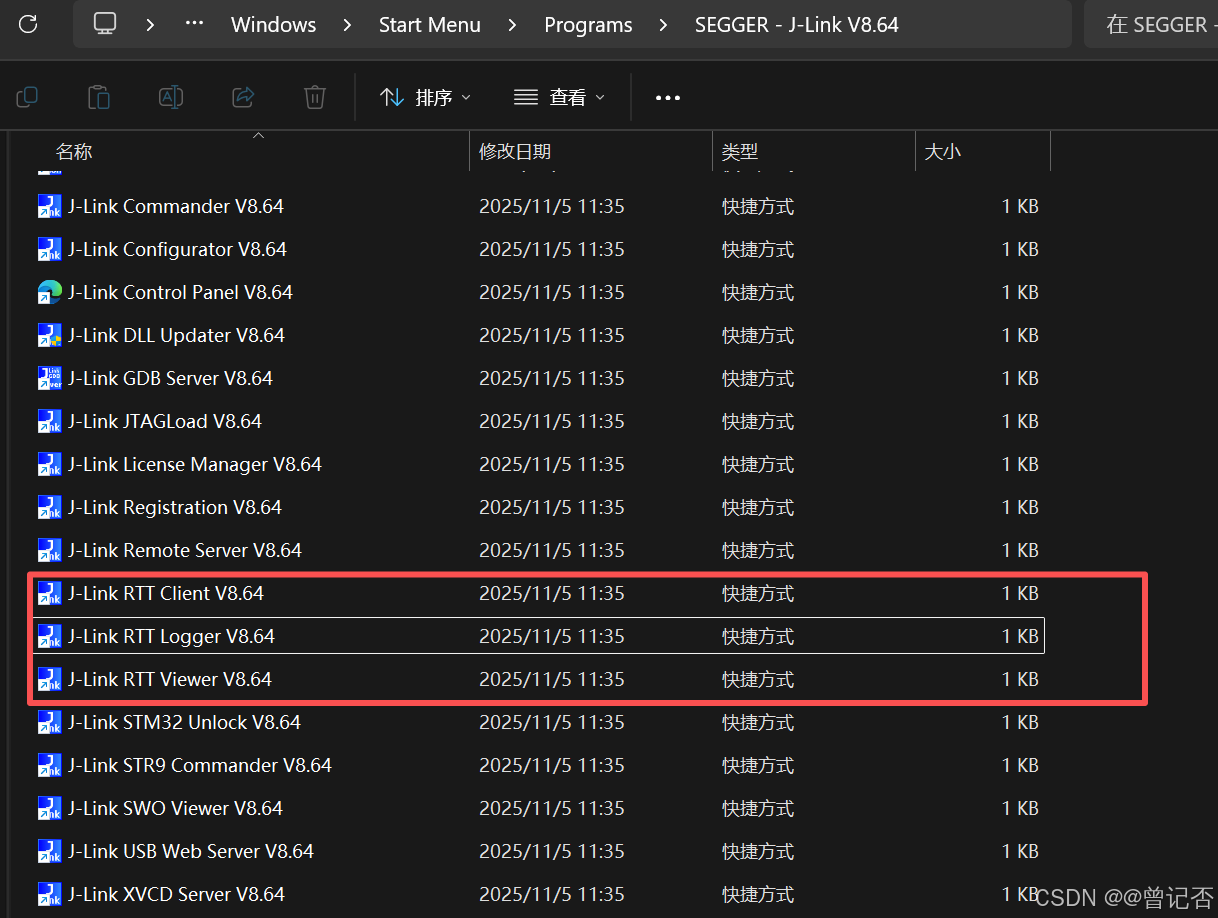Click the delete trash icon in the toolbar
Viewport: 1218px width, 918px height.
pos(315,97)
